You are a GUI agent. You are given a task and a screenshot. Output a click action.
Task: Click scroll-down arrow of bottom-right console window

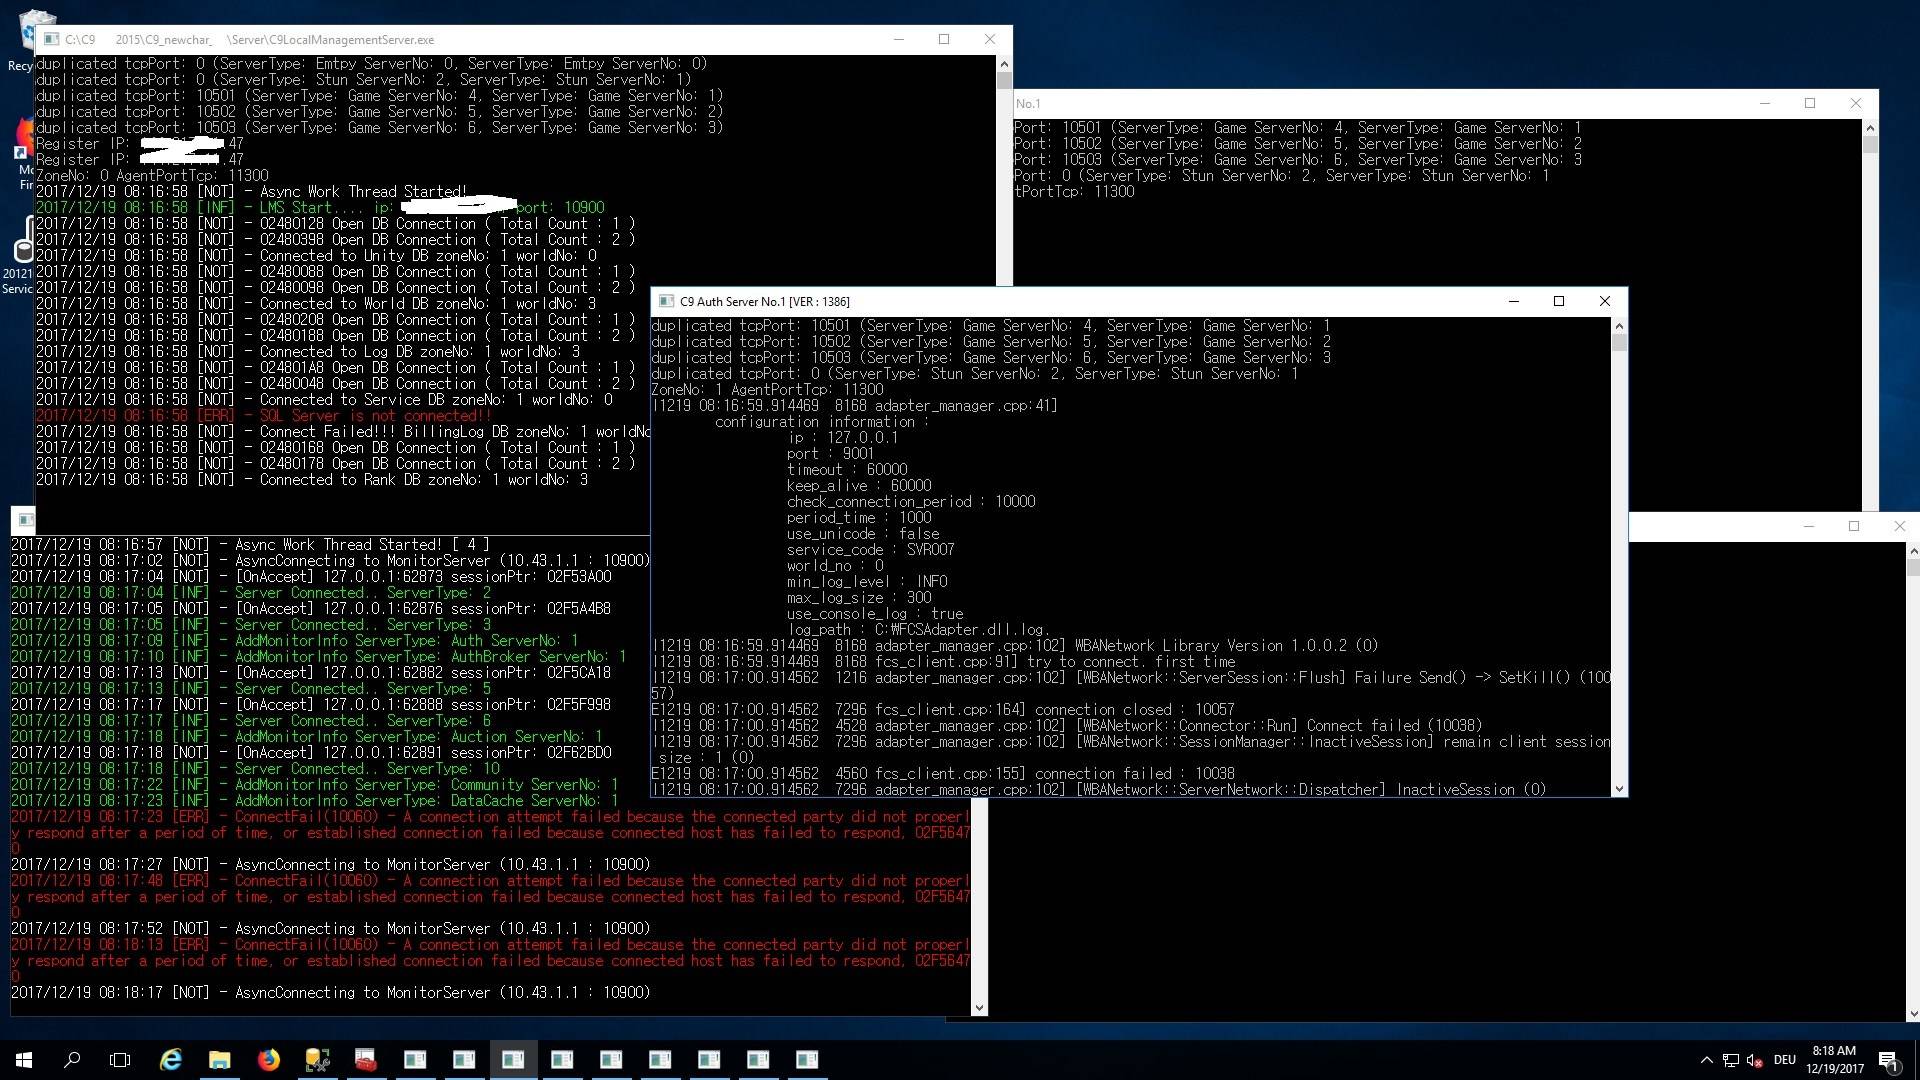pyautogui.click(x=1913, y=1013)
